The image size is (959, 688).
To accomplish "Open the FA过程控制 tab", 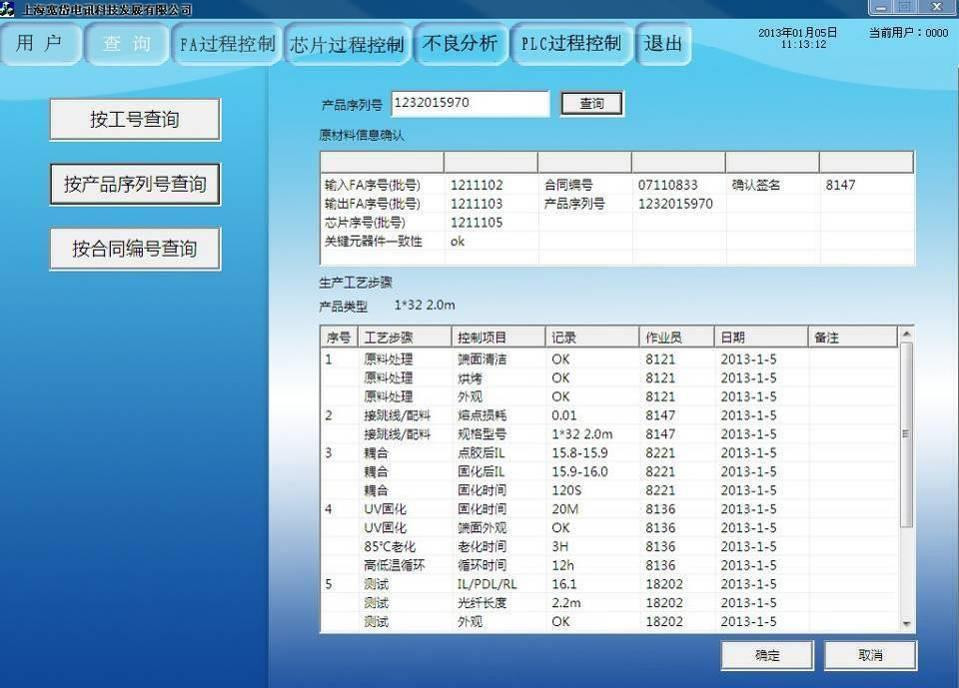I will click(x=227, y=45).
